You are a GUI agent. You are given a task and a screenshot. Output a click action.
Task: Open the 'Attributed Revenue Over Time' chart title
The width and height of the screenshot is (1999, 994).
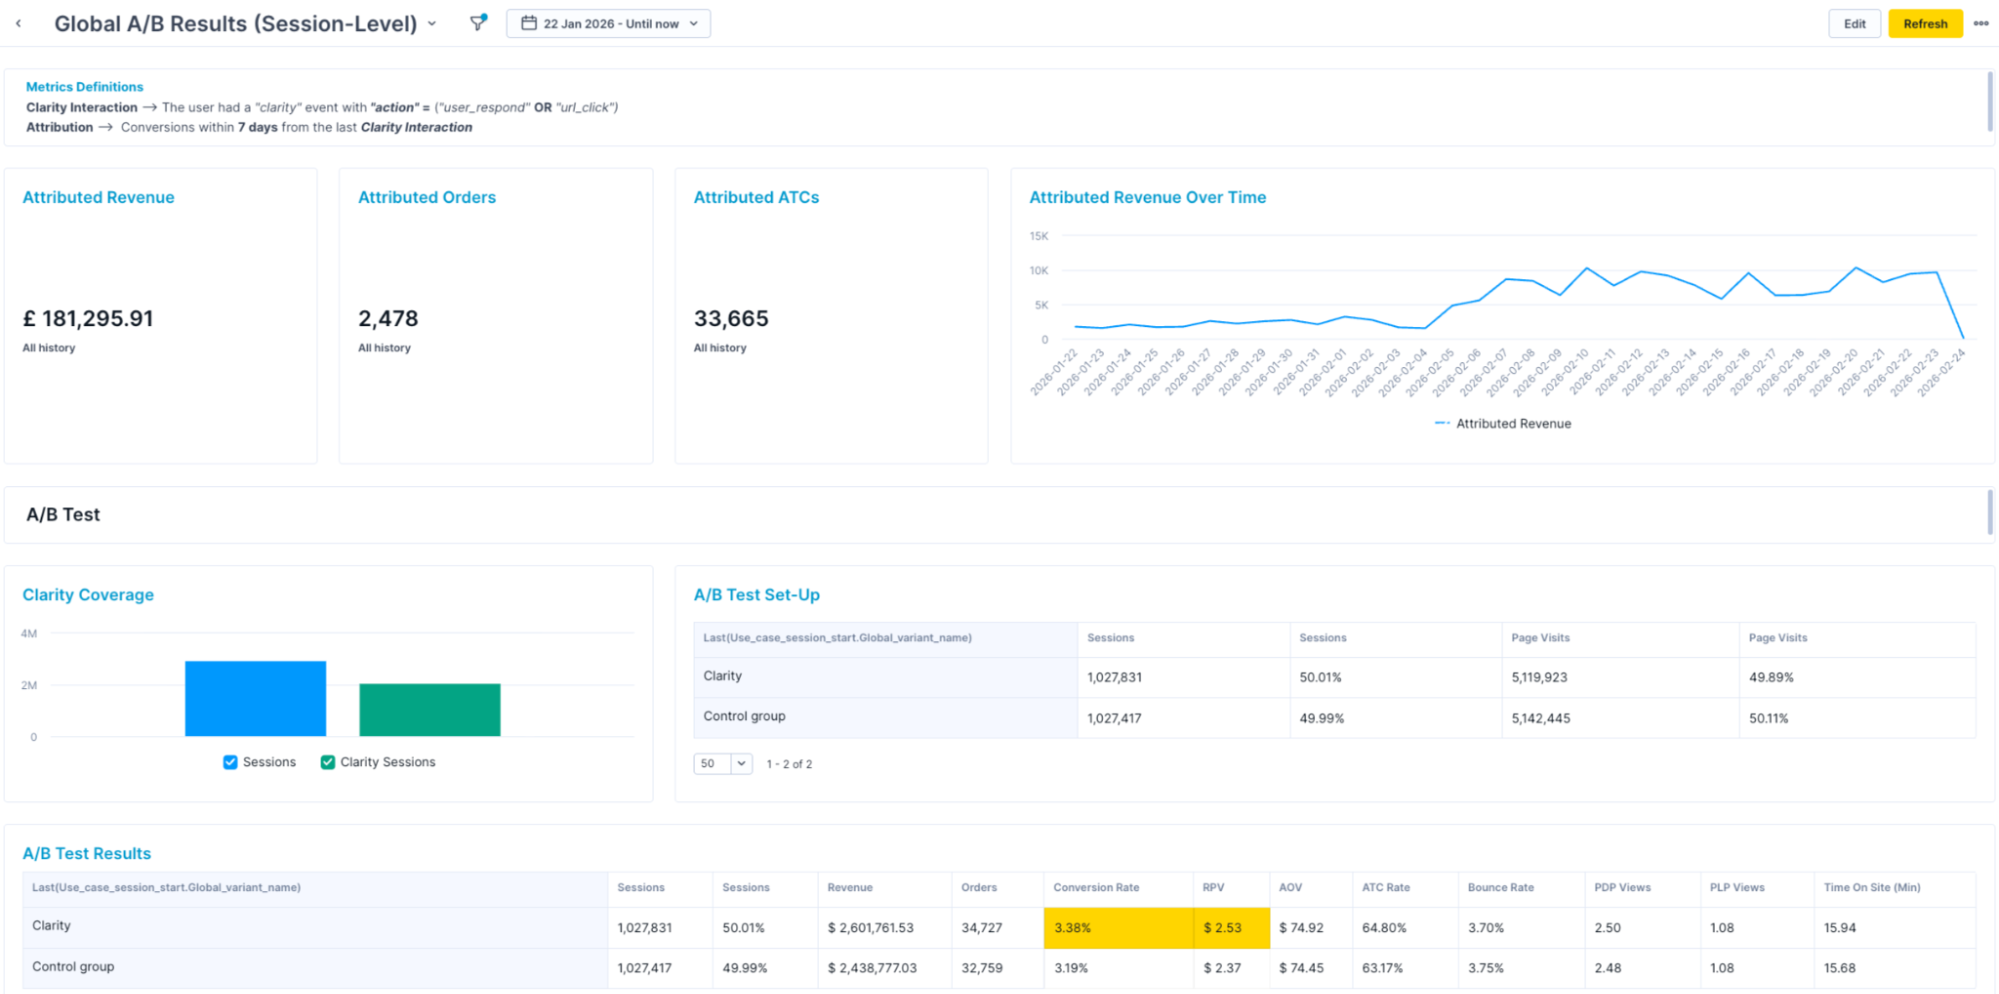coord(1146,197)
